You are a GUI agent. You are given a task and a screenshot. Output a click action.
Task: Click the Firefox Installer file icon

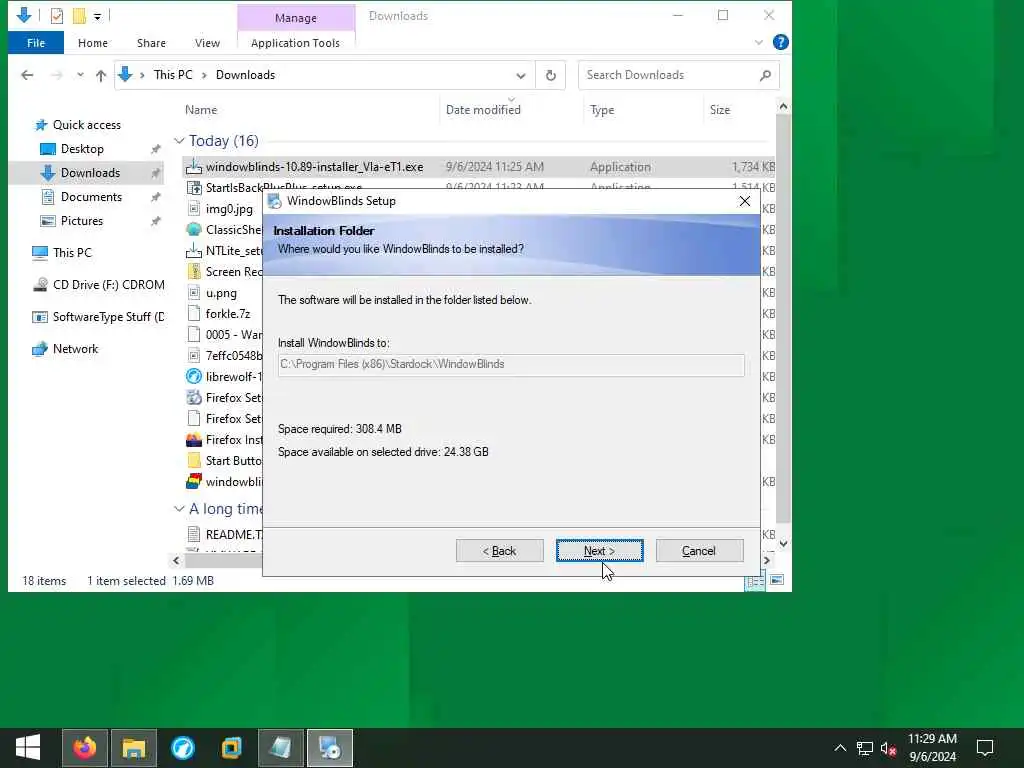pyautogui.click(x=193, y=440)
